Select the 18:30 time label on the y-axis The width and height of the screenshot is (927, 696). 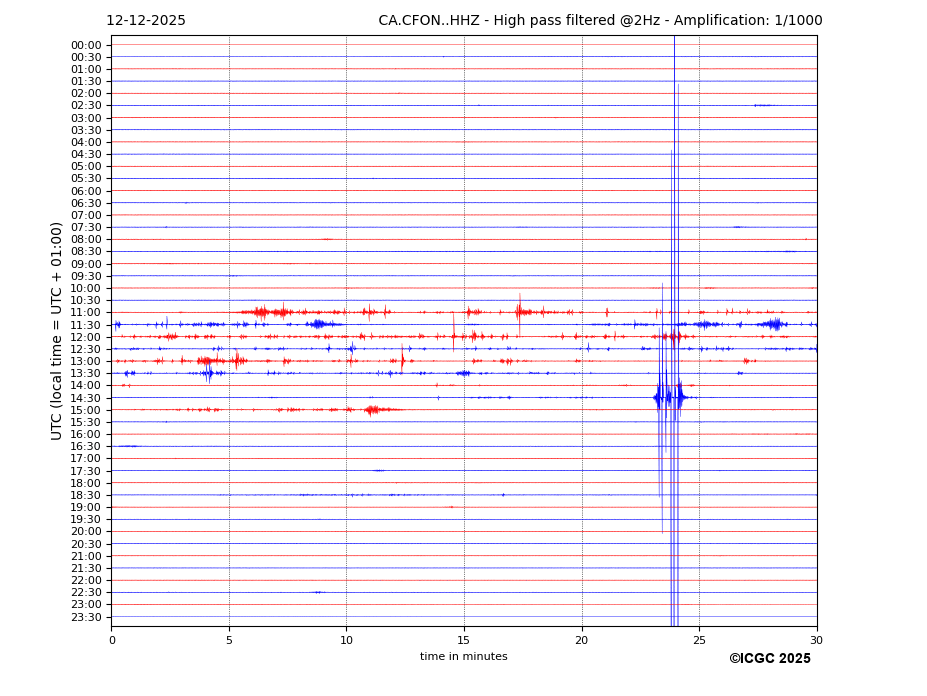86,495
